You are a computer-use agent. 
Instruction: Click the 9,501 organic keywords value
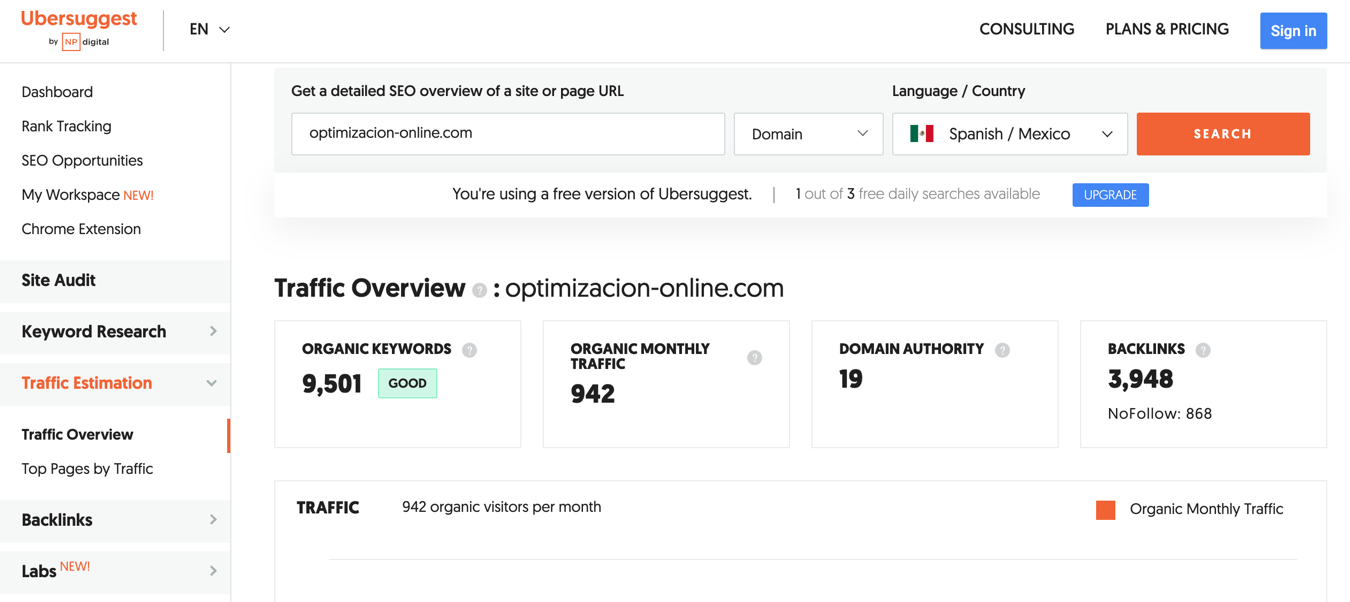pos(332,384)
